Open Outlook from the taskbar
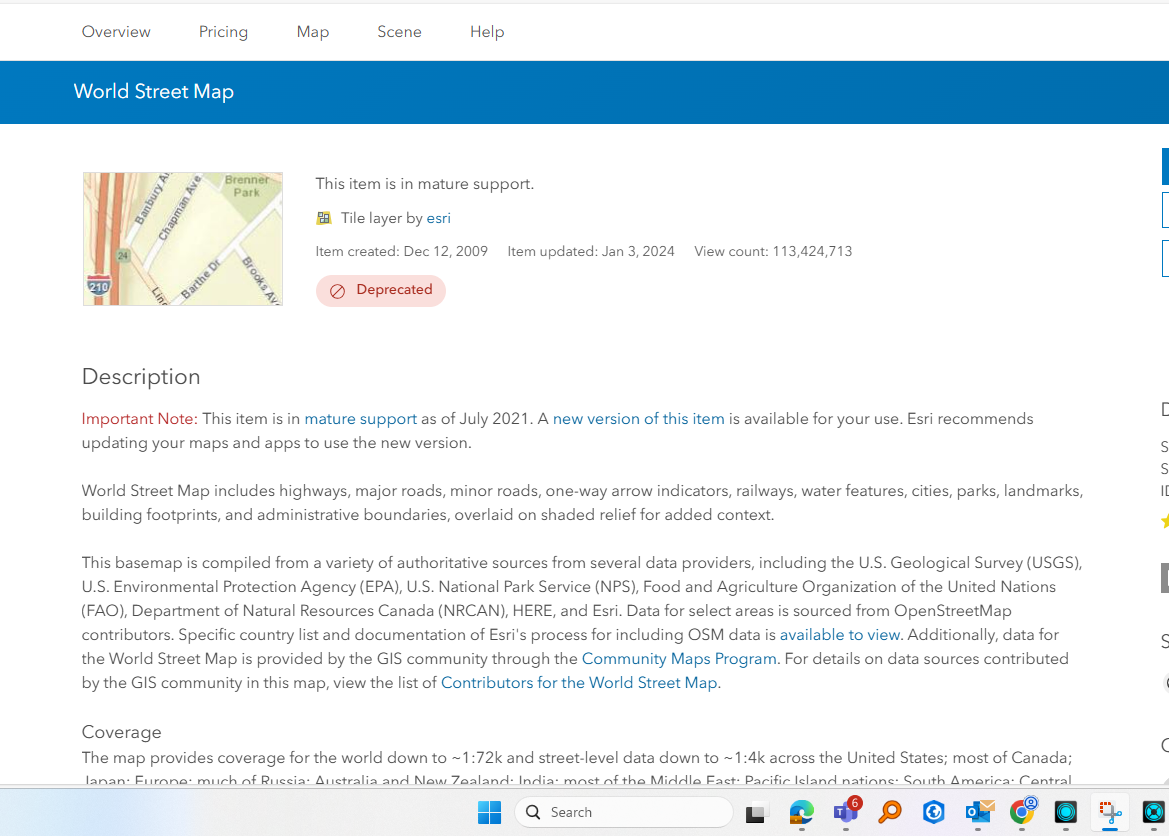 (x=978, y=812)
